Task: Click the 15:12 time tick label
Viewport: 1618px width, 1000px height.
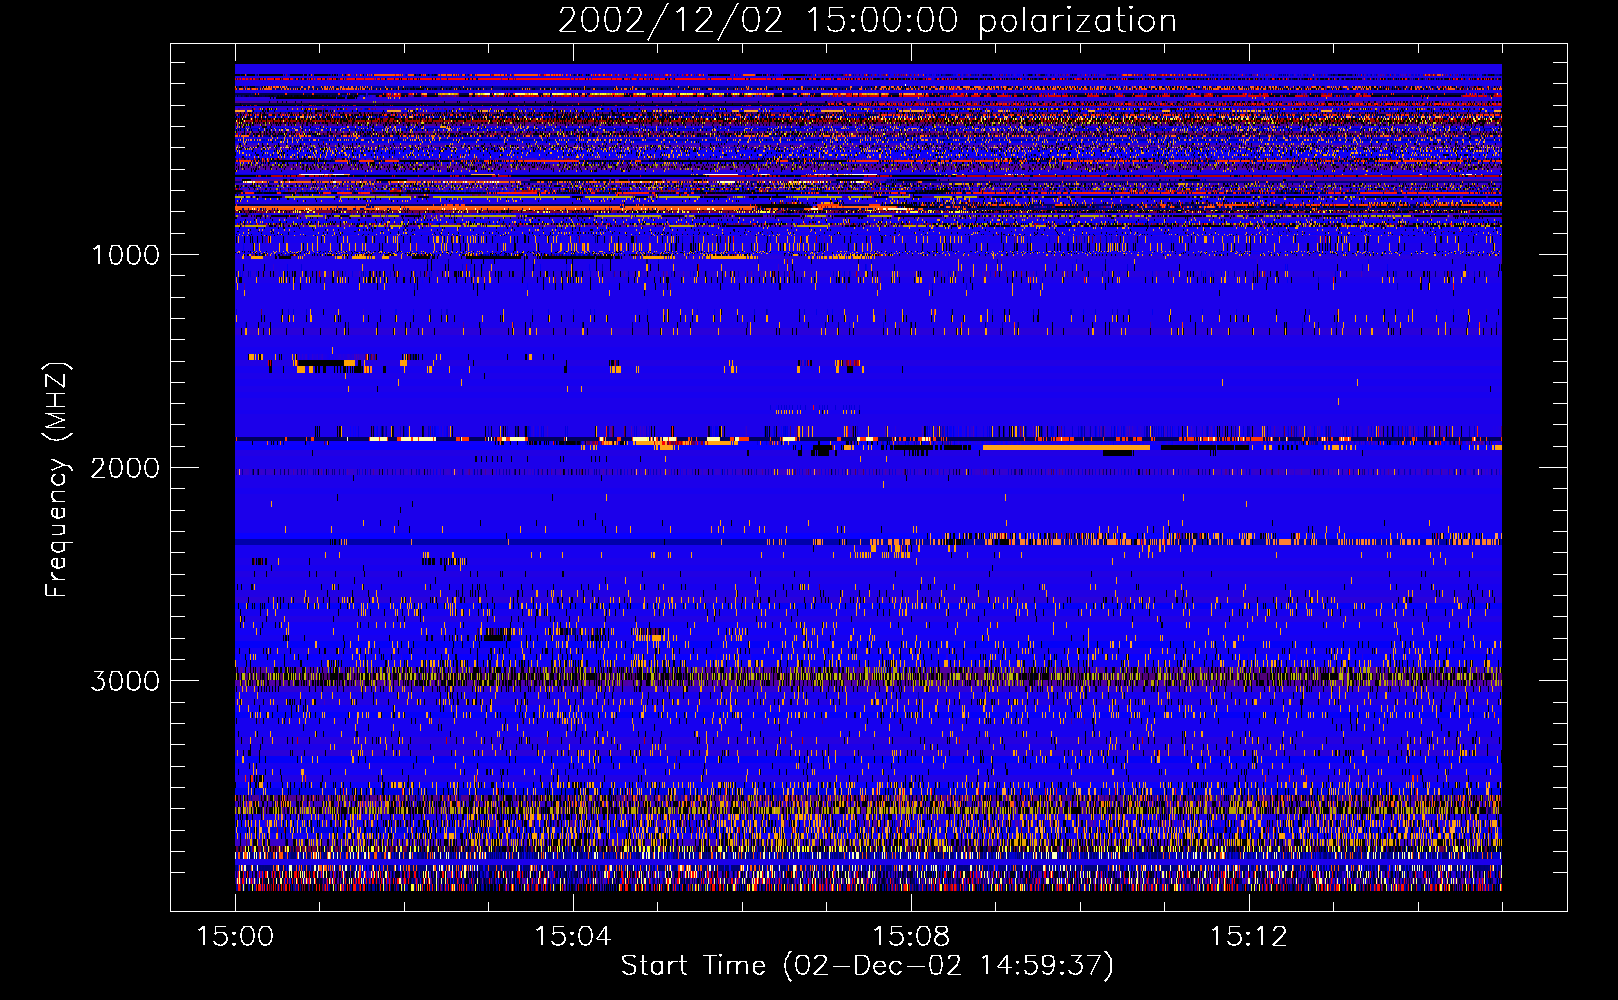Action: coord(1249,937)
